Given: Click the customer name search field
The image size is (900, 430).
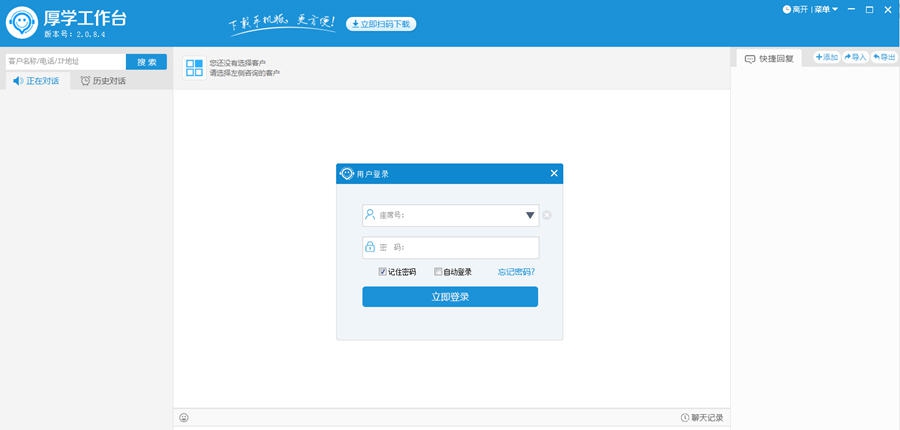Looking at the screenshot, I should 65,61.
